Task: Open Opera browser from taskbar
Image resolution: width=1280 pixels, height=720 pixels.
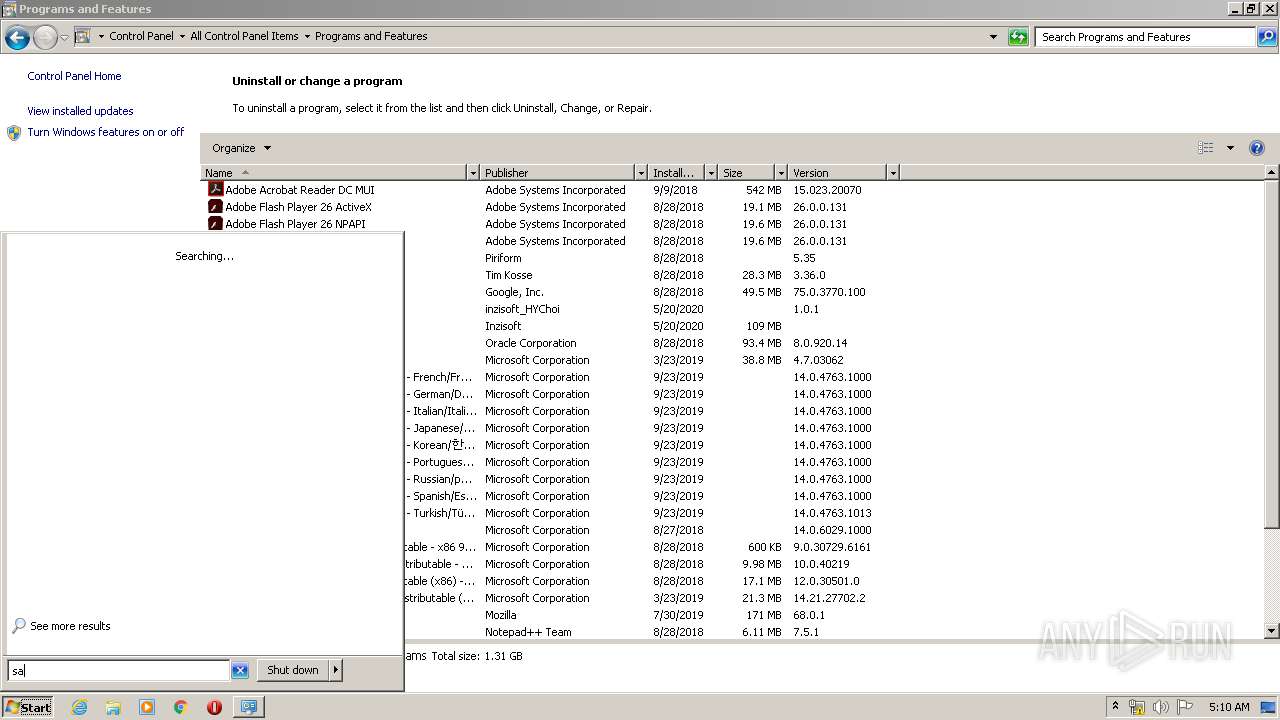Action: [214, 707]
